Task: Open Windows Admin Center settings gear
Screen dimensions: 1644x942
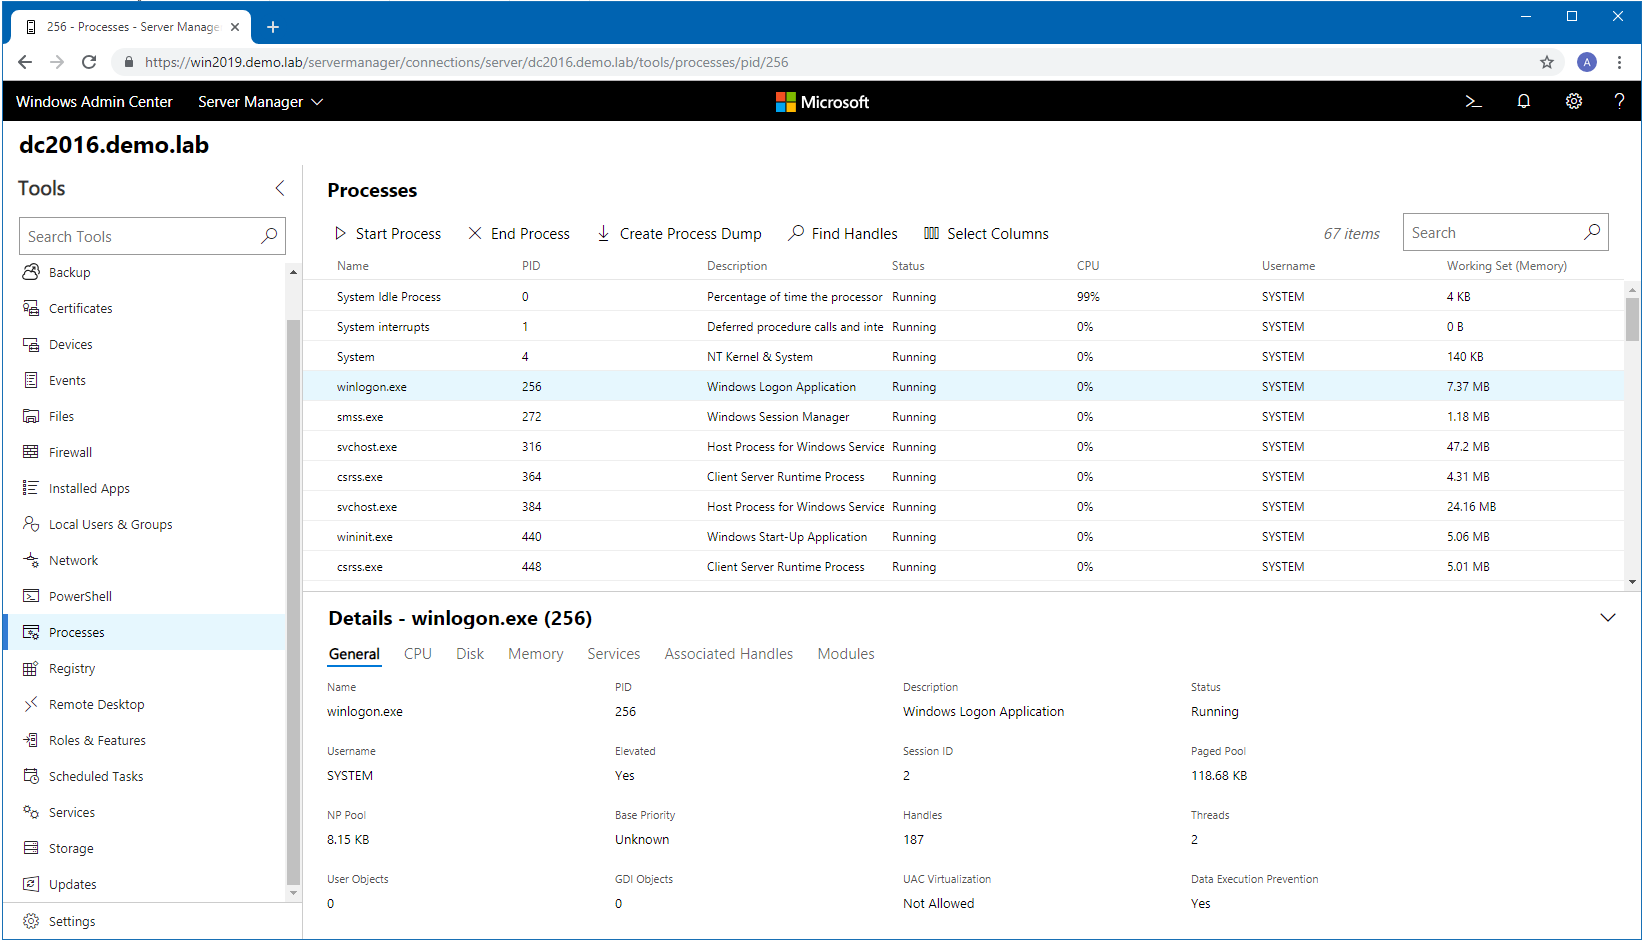Action: [x=1573, y=101]
